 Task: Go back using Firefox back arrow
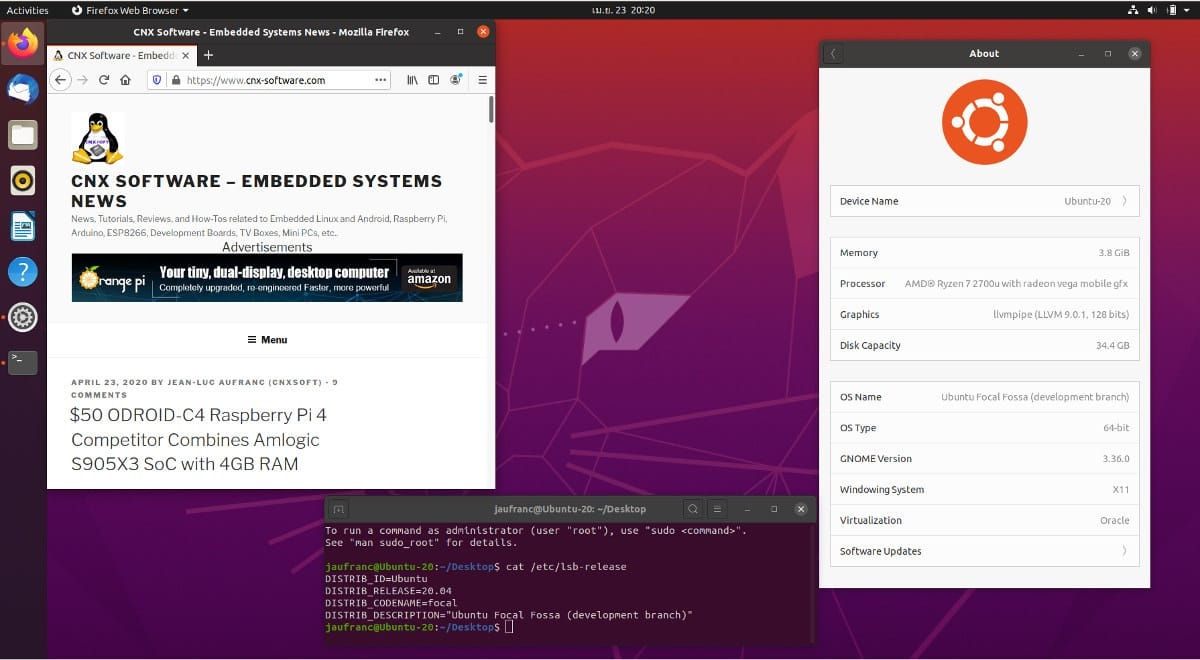(60, 80)
